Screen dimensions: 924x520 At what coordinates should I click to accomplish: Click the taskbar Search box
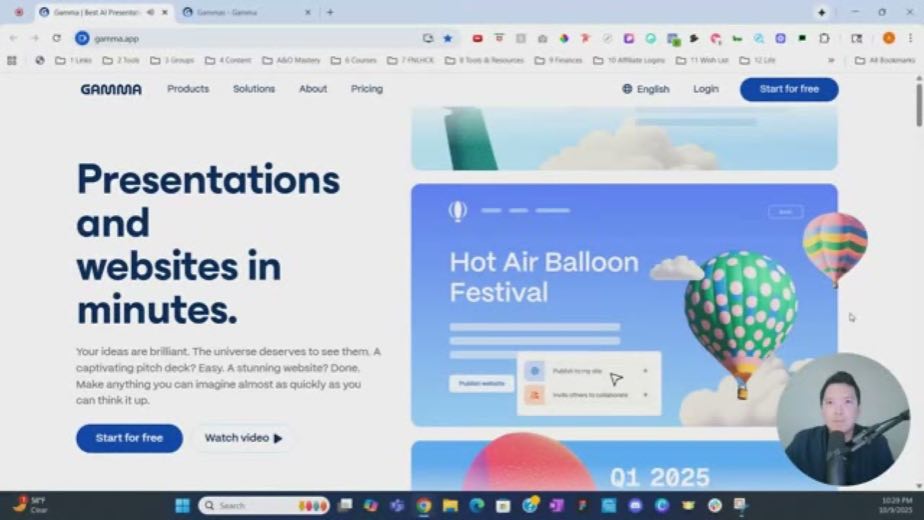coord(263,505)
